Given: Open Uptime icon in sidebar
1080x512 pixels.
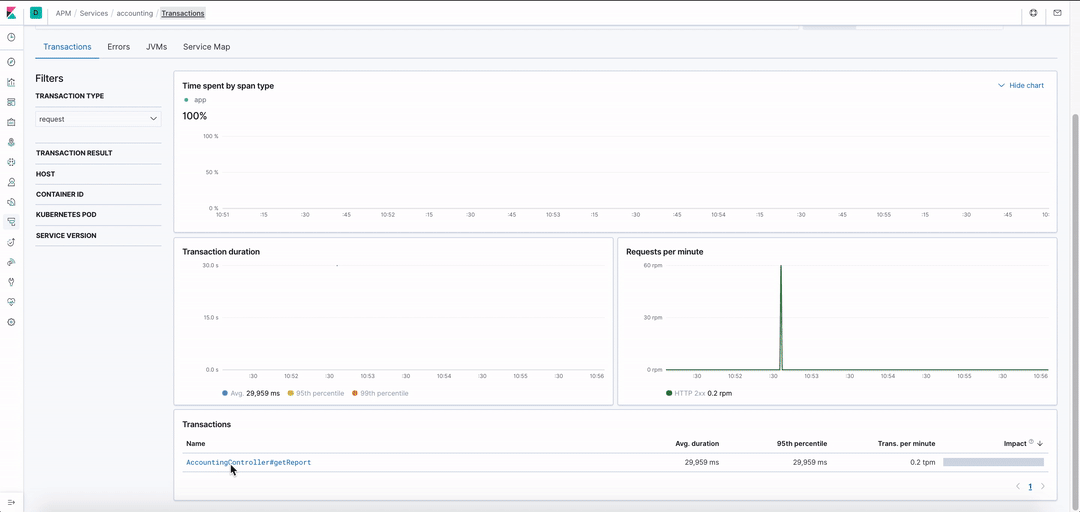Looking at the screenshot, I should pos(11,242).
